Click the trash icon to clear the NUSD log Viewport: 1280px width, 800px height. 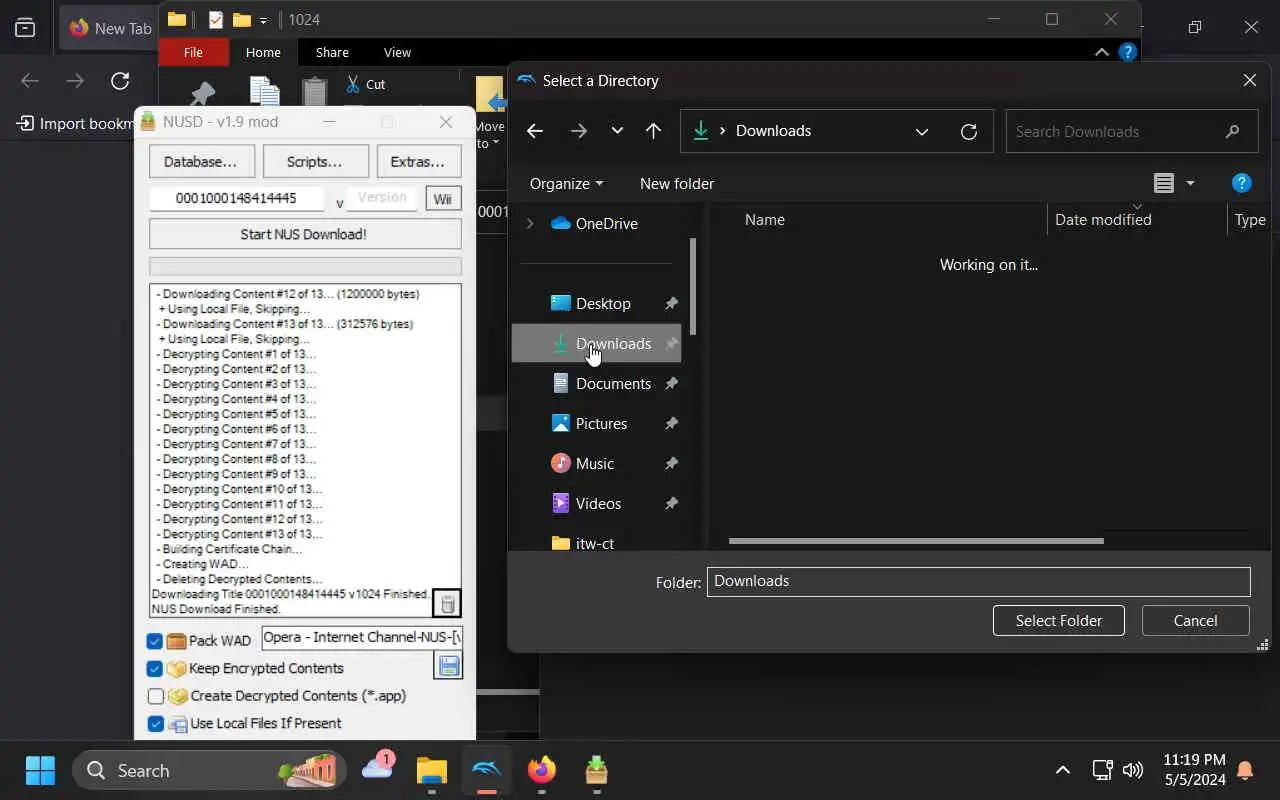[x=448, y=604]
